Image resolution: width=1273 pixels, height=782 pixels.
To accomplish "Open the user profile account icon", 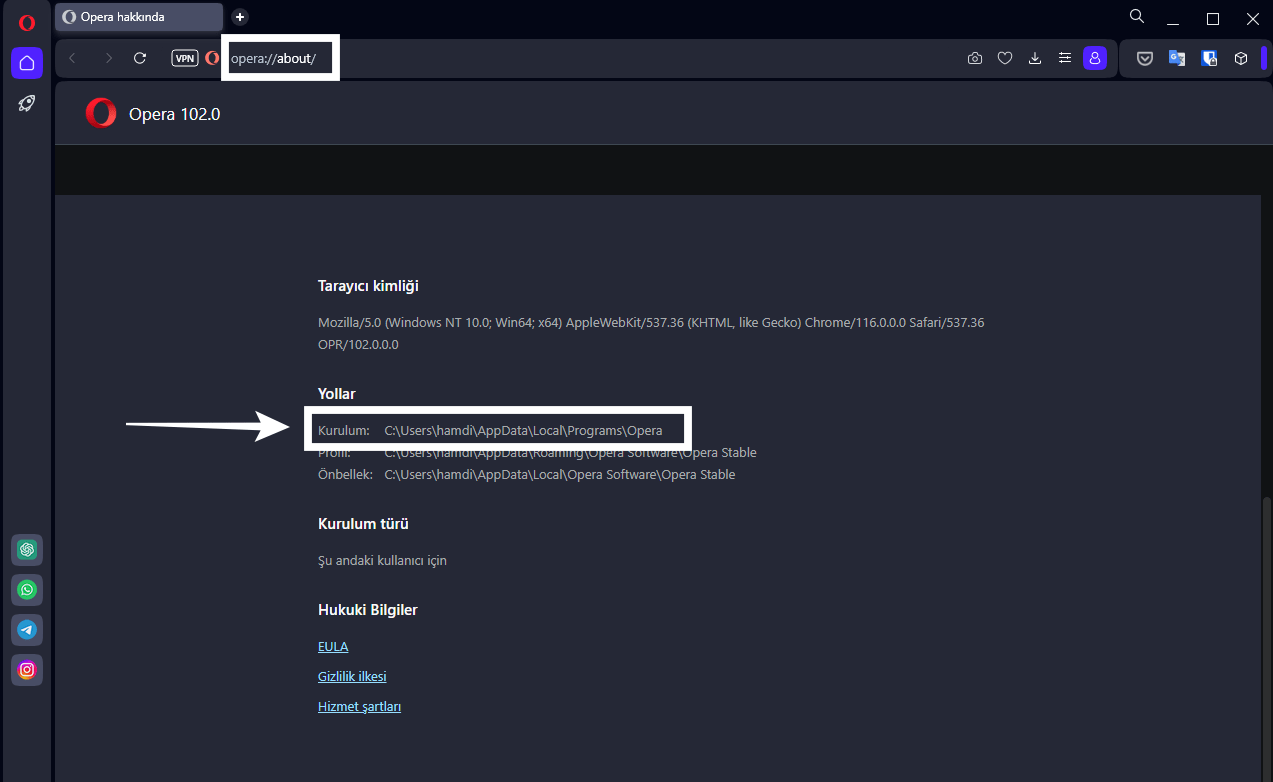I will (x=1095, y=58).
